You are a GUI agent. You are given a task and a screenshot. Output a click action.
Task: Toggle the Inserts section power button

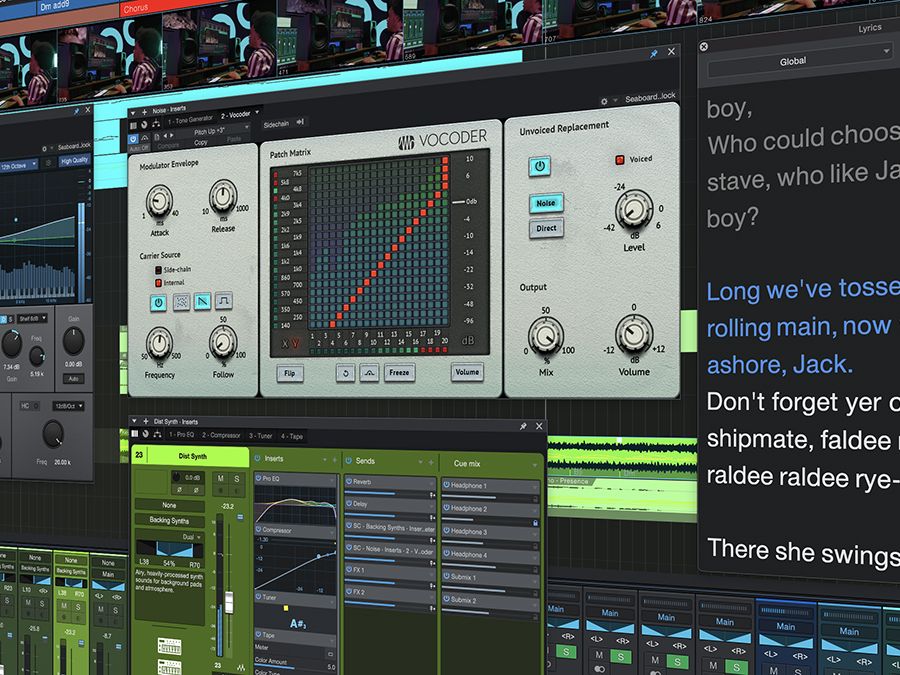pos(258,458)
